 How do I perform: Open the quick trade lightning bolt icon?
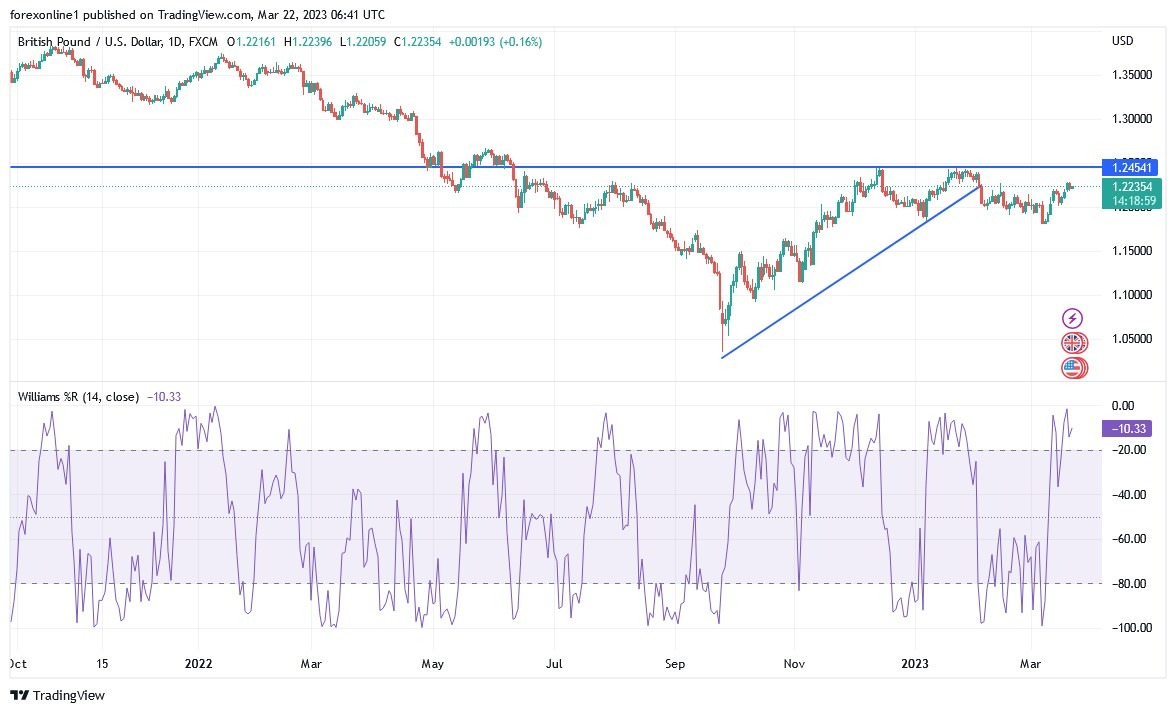click(x=1072, y=318)
